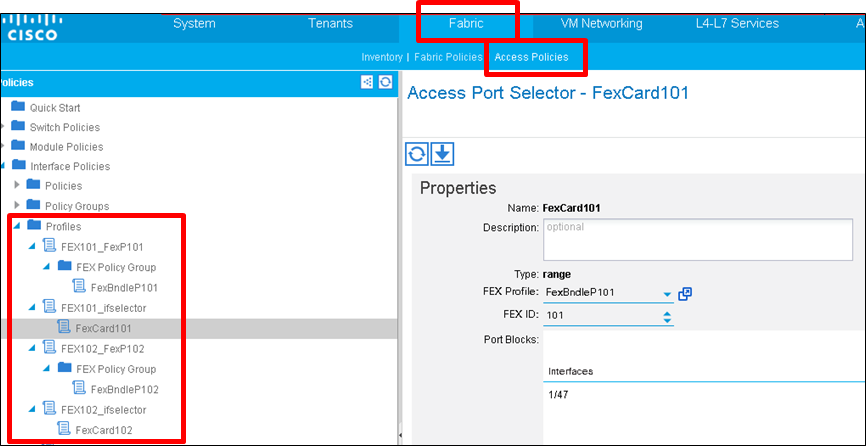This screenshot has width=866, height=446.
Task: Collapse FEX Policy Group under FEX102_FexP102
Action: pyautogui.click(x=47, y=368)
